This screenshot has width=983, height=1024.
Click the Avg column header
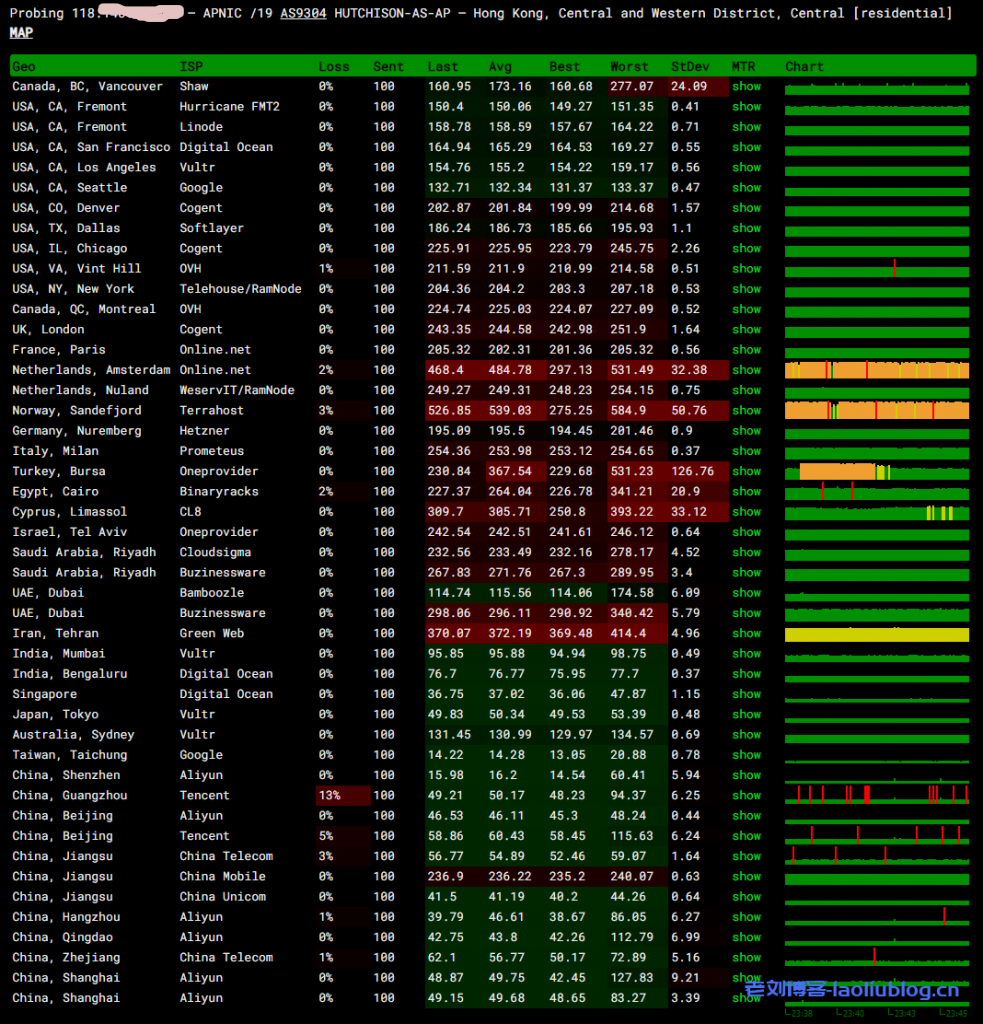coord(500,67)
